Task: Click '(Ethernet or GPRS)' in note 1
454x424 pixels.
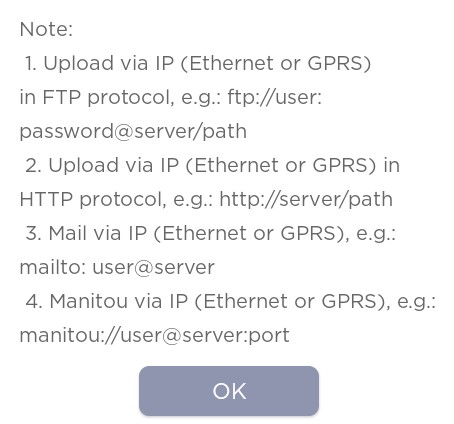Action: click(x=276, y=63)
